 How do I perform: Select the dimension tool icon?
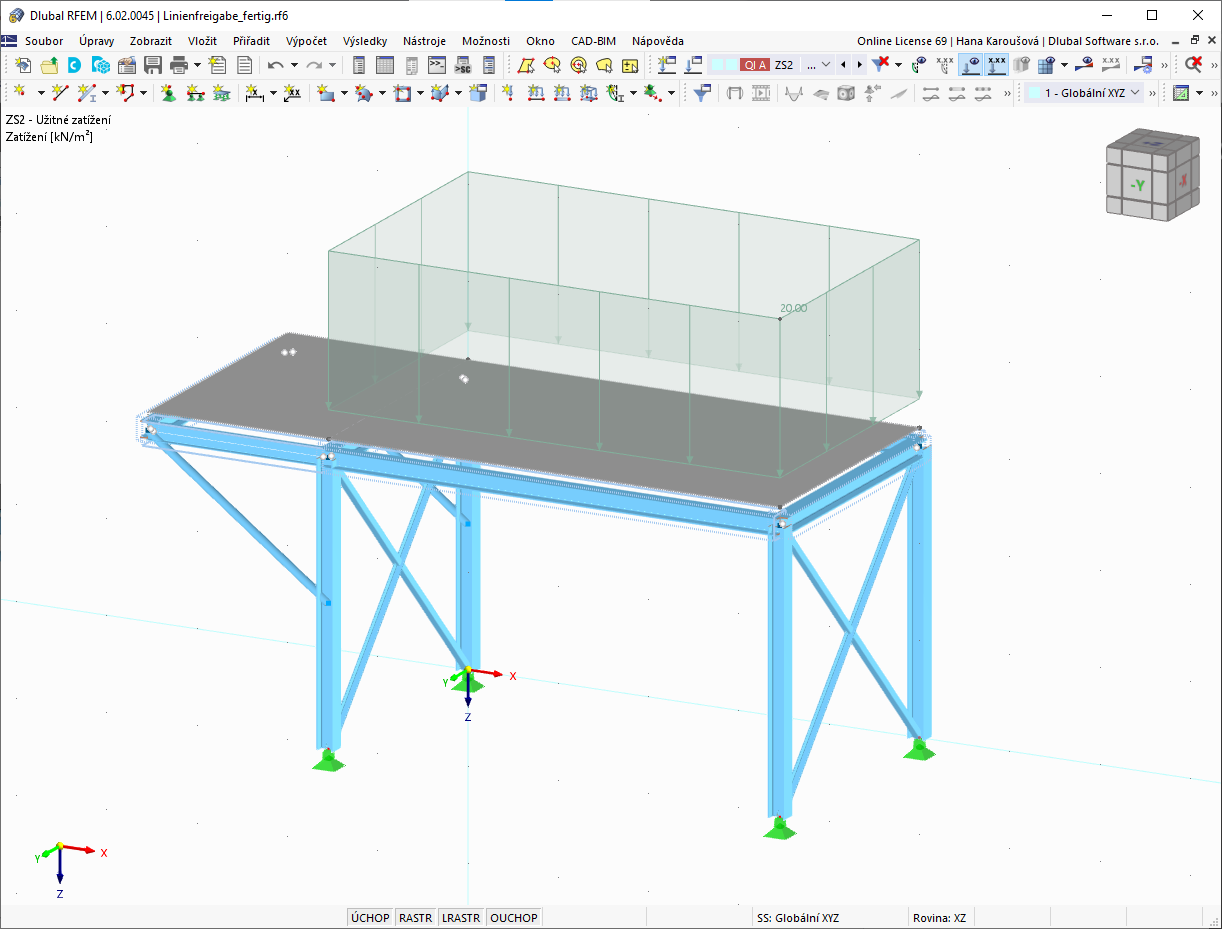click(x=254, y=93)
